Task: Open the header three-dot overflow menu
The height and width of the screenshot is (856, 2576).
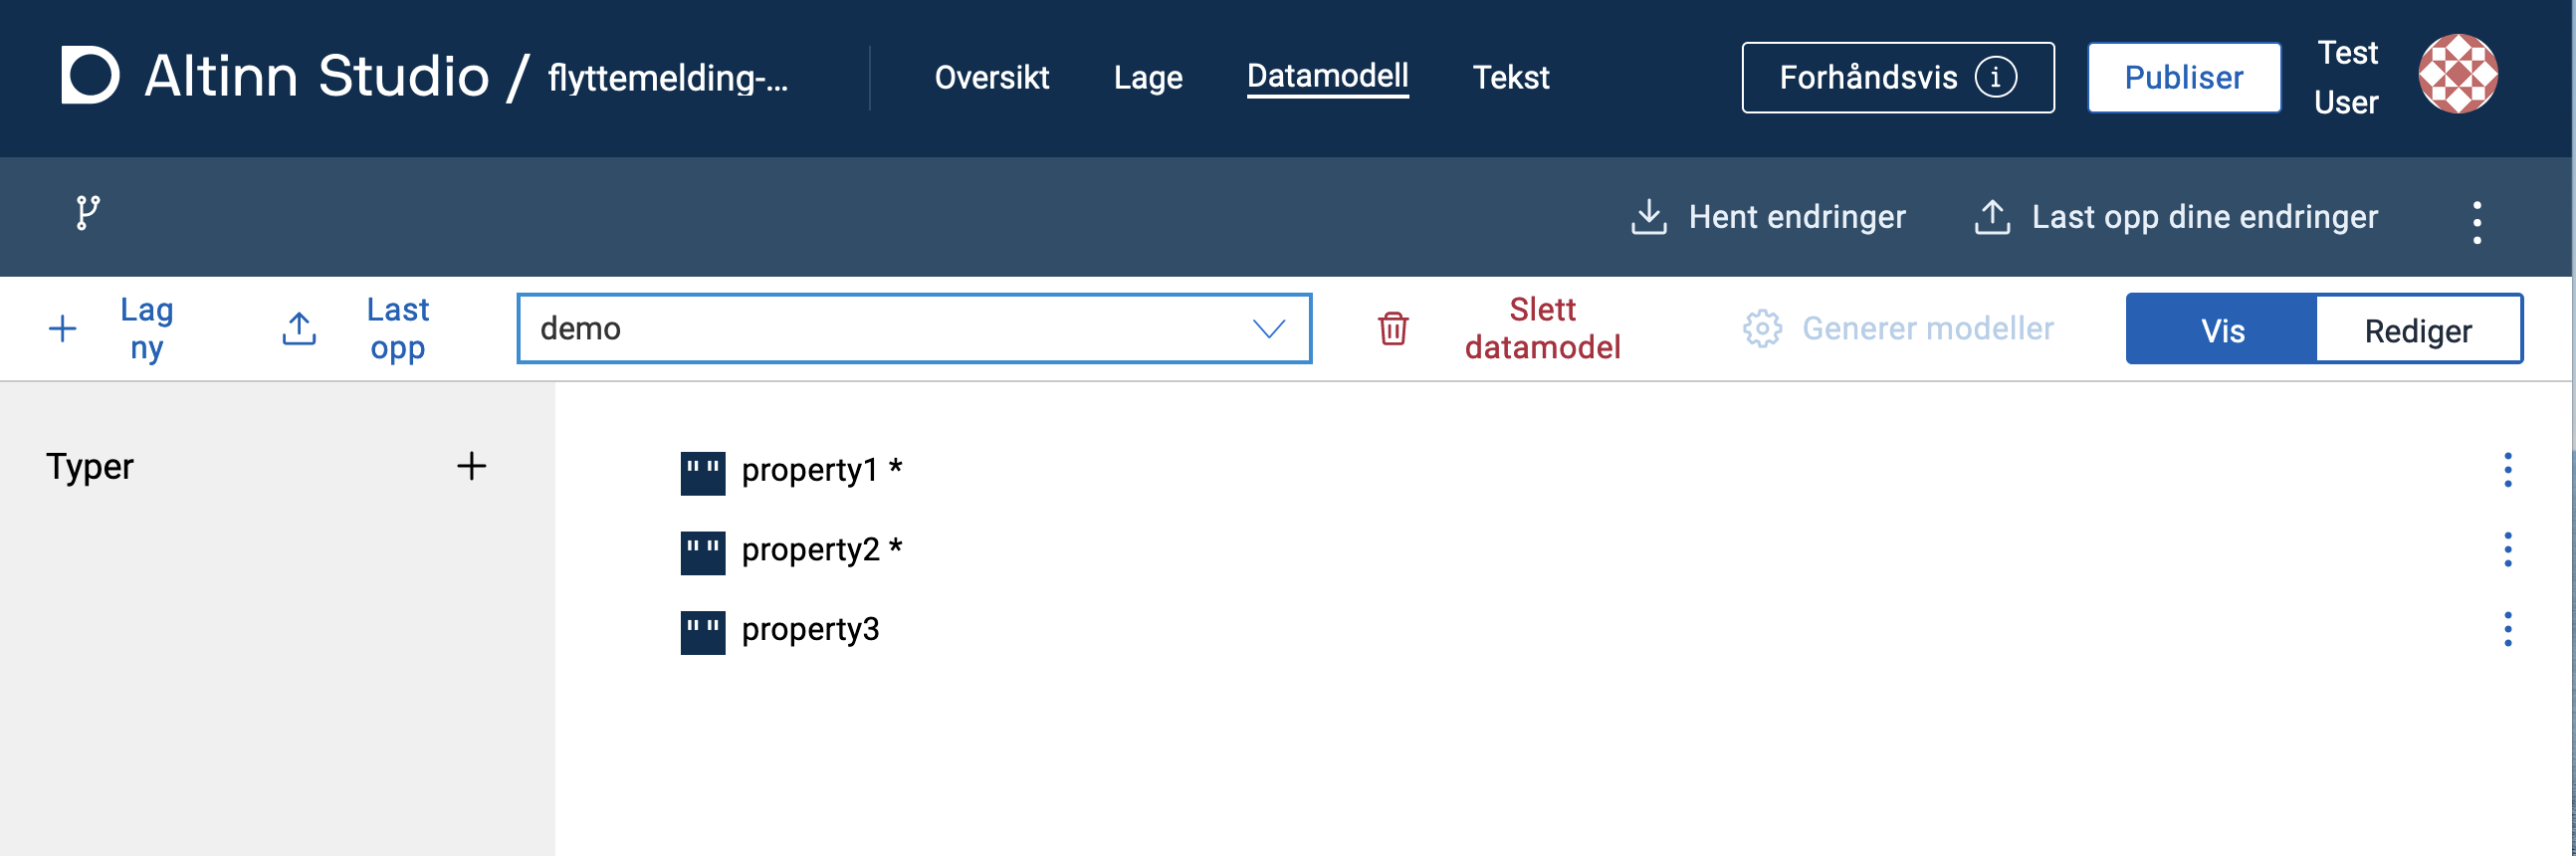Action: click(2476, 222)
